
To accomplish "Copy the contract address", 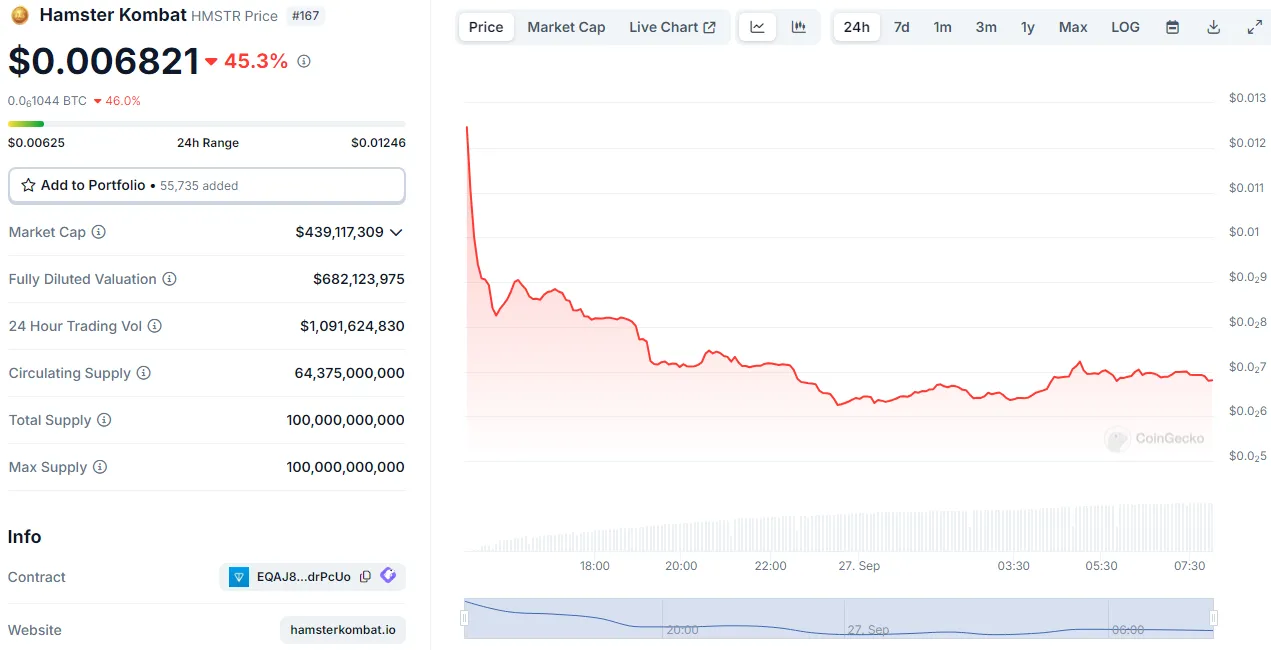I will pos(364,576).
